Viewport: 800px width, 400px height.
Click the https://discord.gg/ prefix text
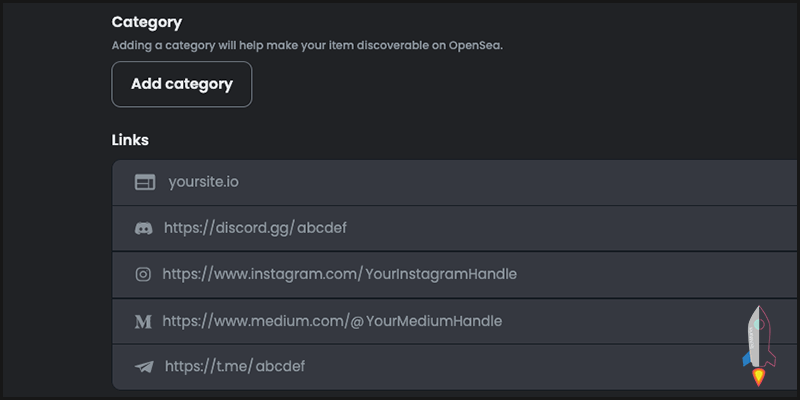[x=227, y=228]
